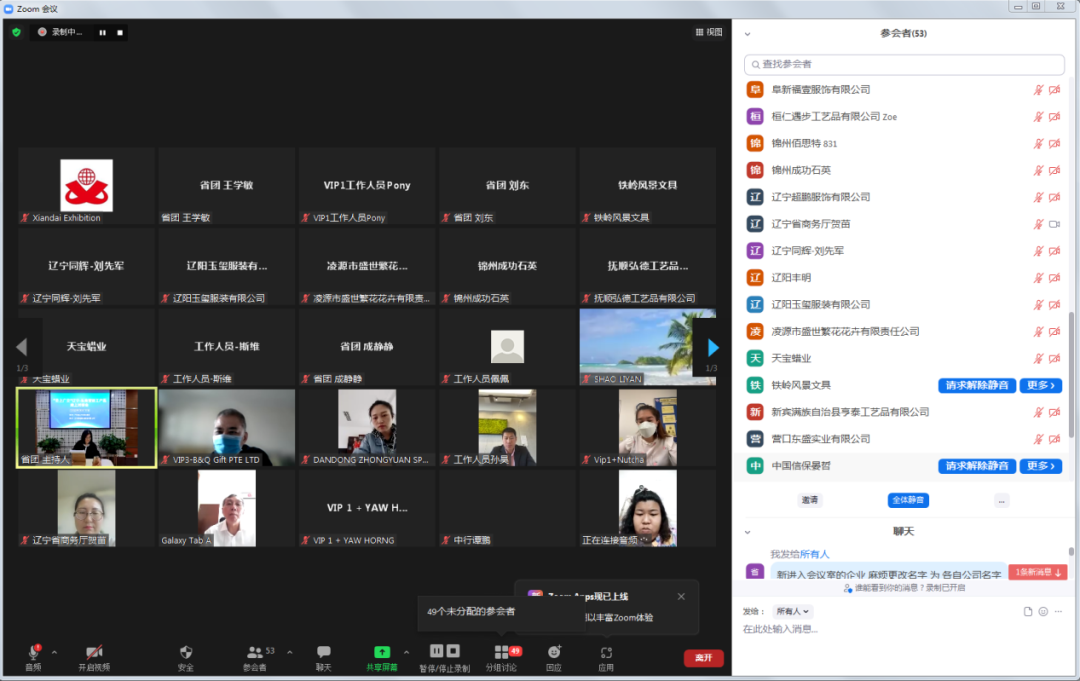Image resolution: width=1080 pixels, height=681 pixels.
Task: Click muted mic icon for 天宝蜡业
Action: [1038, 358]
